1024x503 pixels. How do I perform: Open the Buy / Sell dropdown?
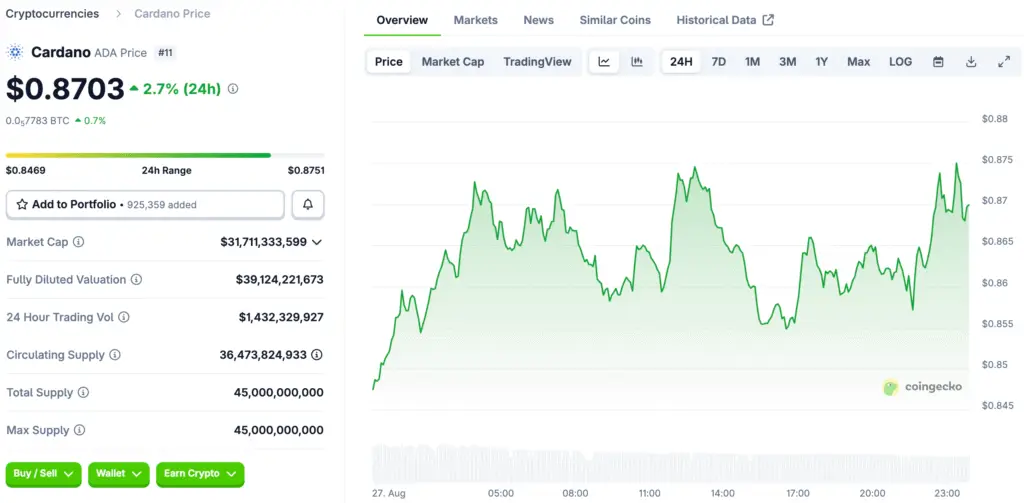point(43,474)
